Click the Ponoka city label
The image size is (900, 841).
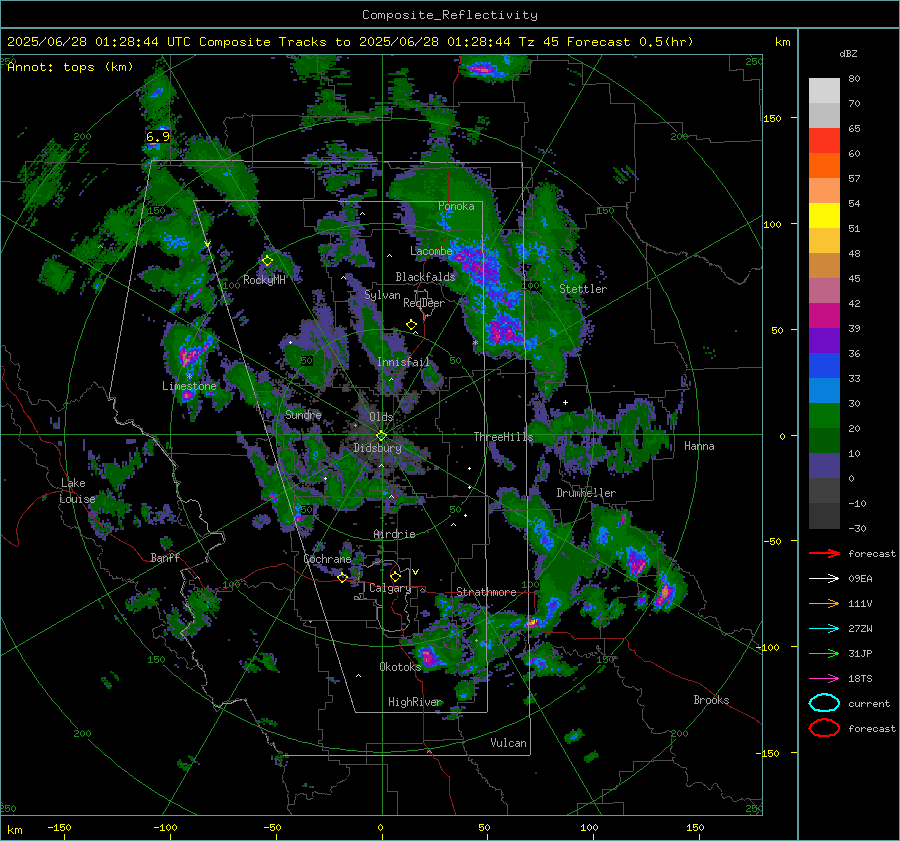coord(456,206)
